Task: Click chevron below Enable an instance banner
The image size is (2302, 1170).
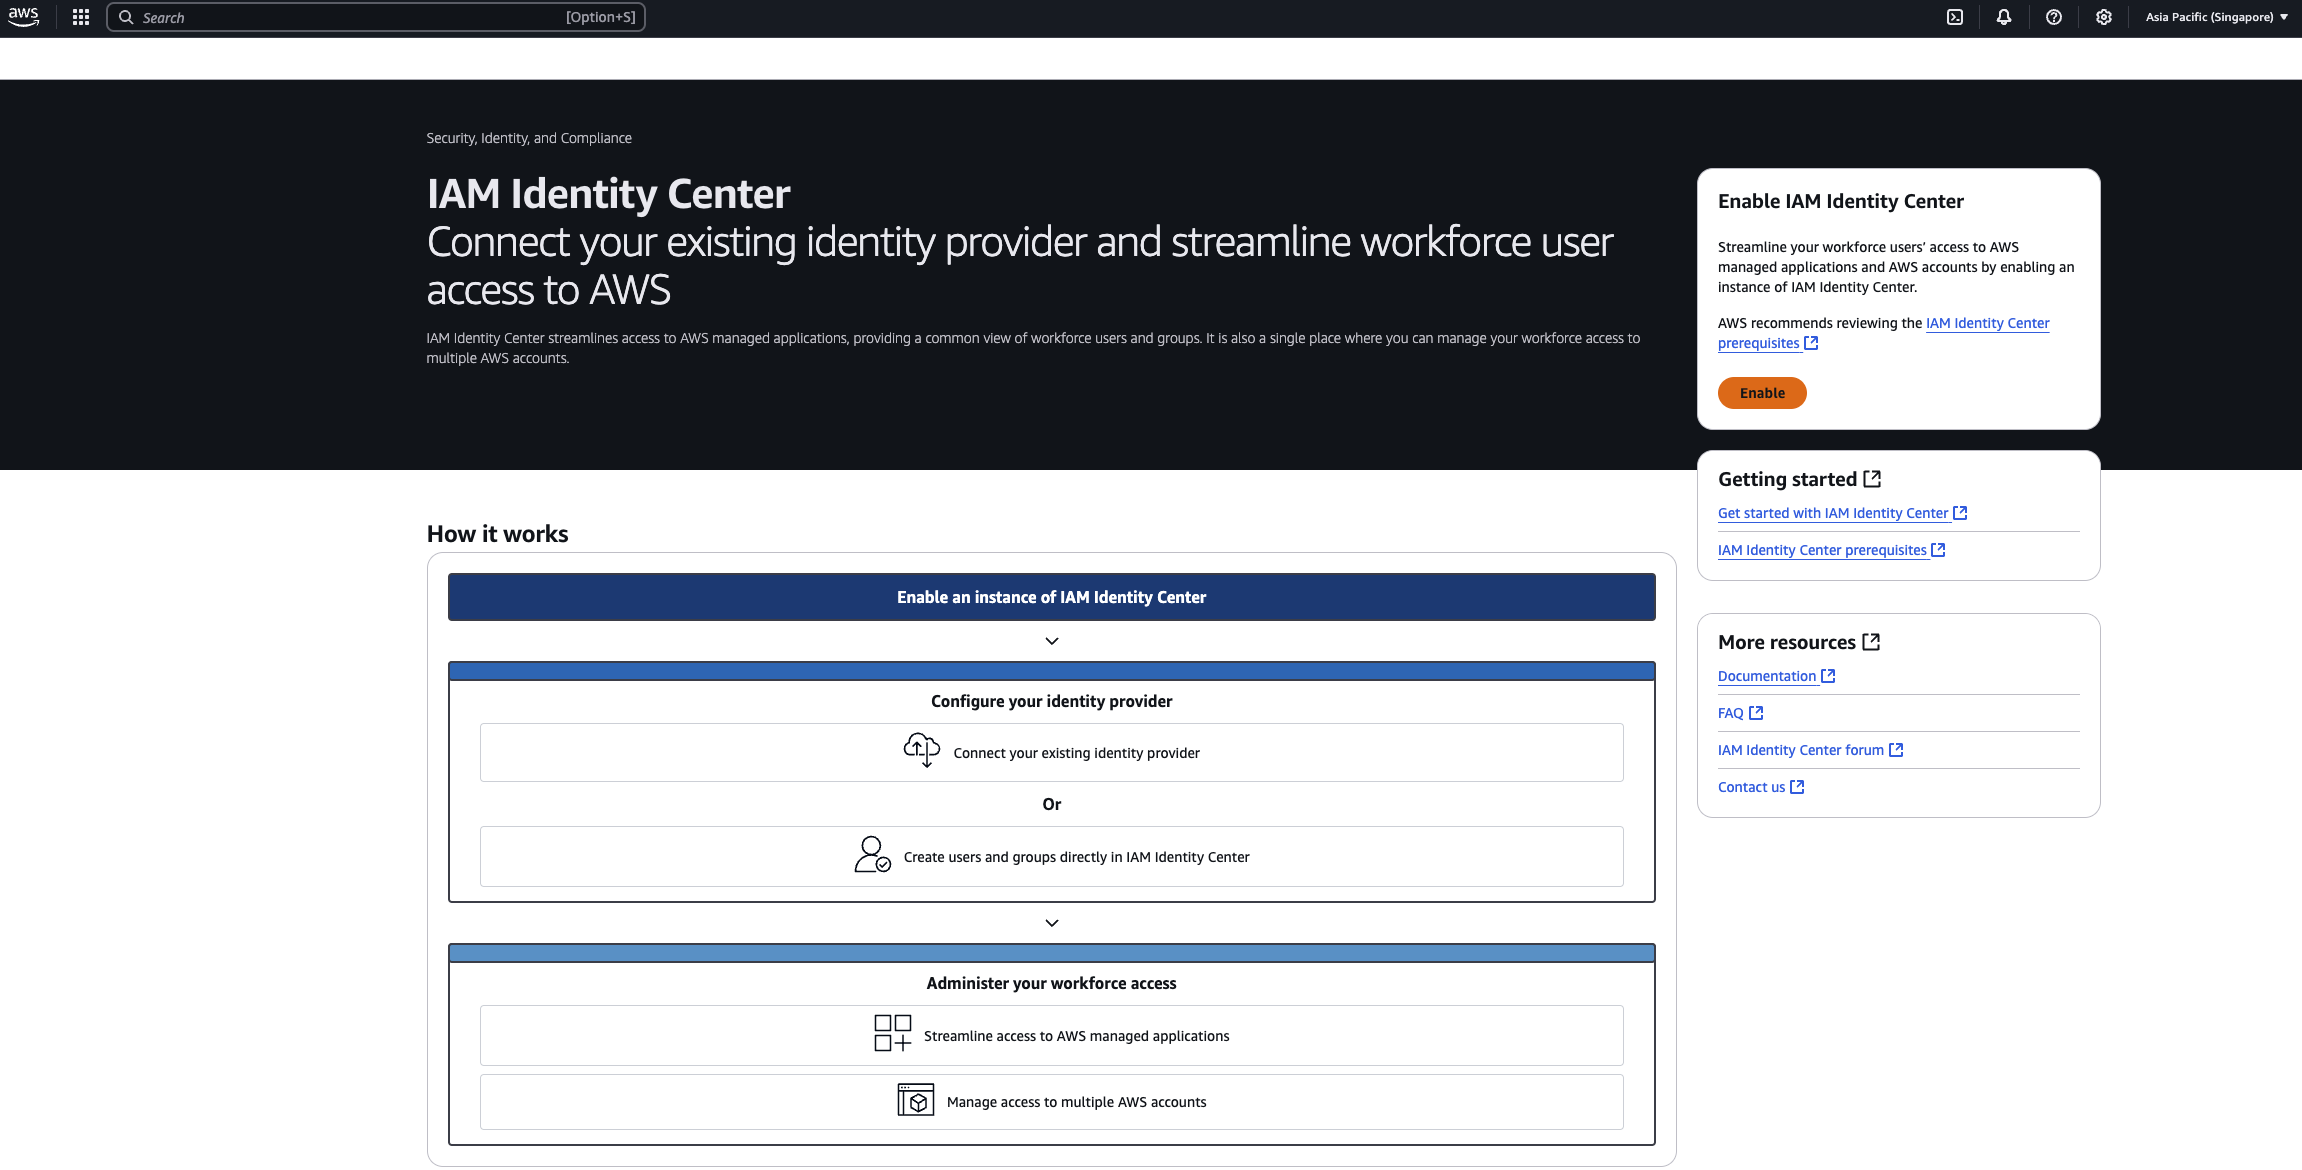Action: point(1051,641)
